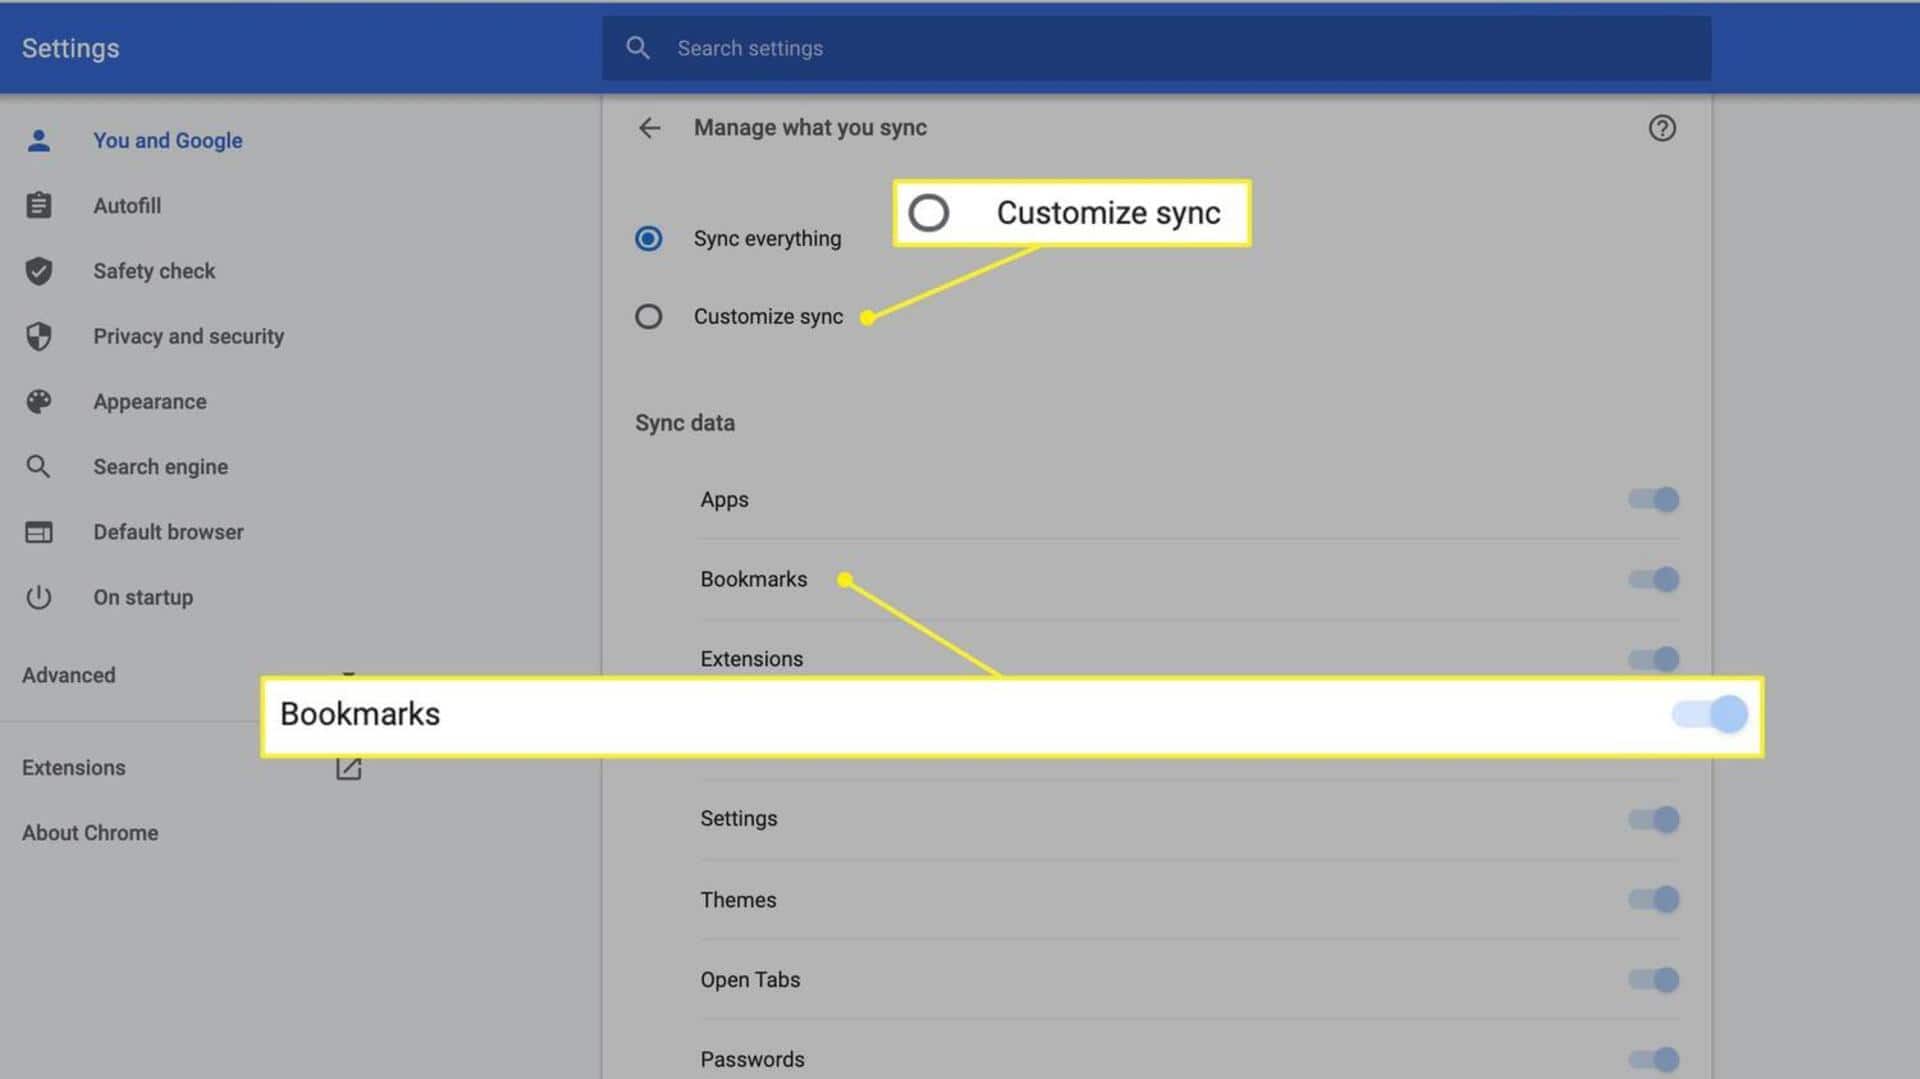The height and width of the screenshot is (1079, 1920).
Task: Click the On startup power icon
Action: 38,597
